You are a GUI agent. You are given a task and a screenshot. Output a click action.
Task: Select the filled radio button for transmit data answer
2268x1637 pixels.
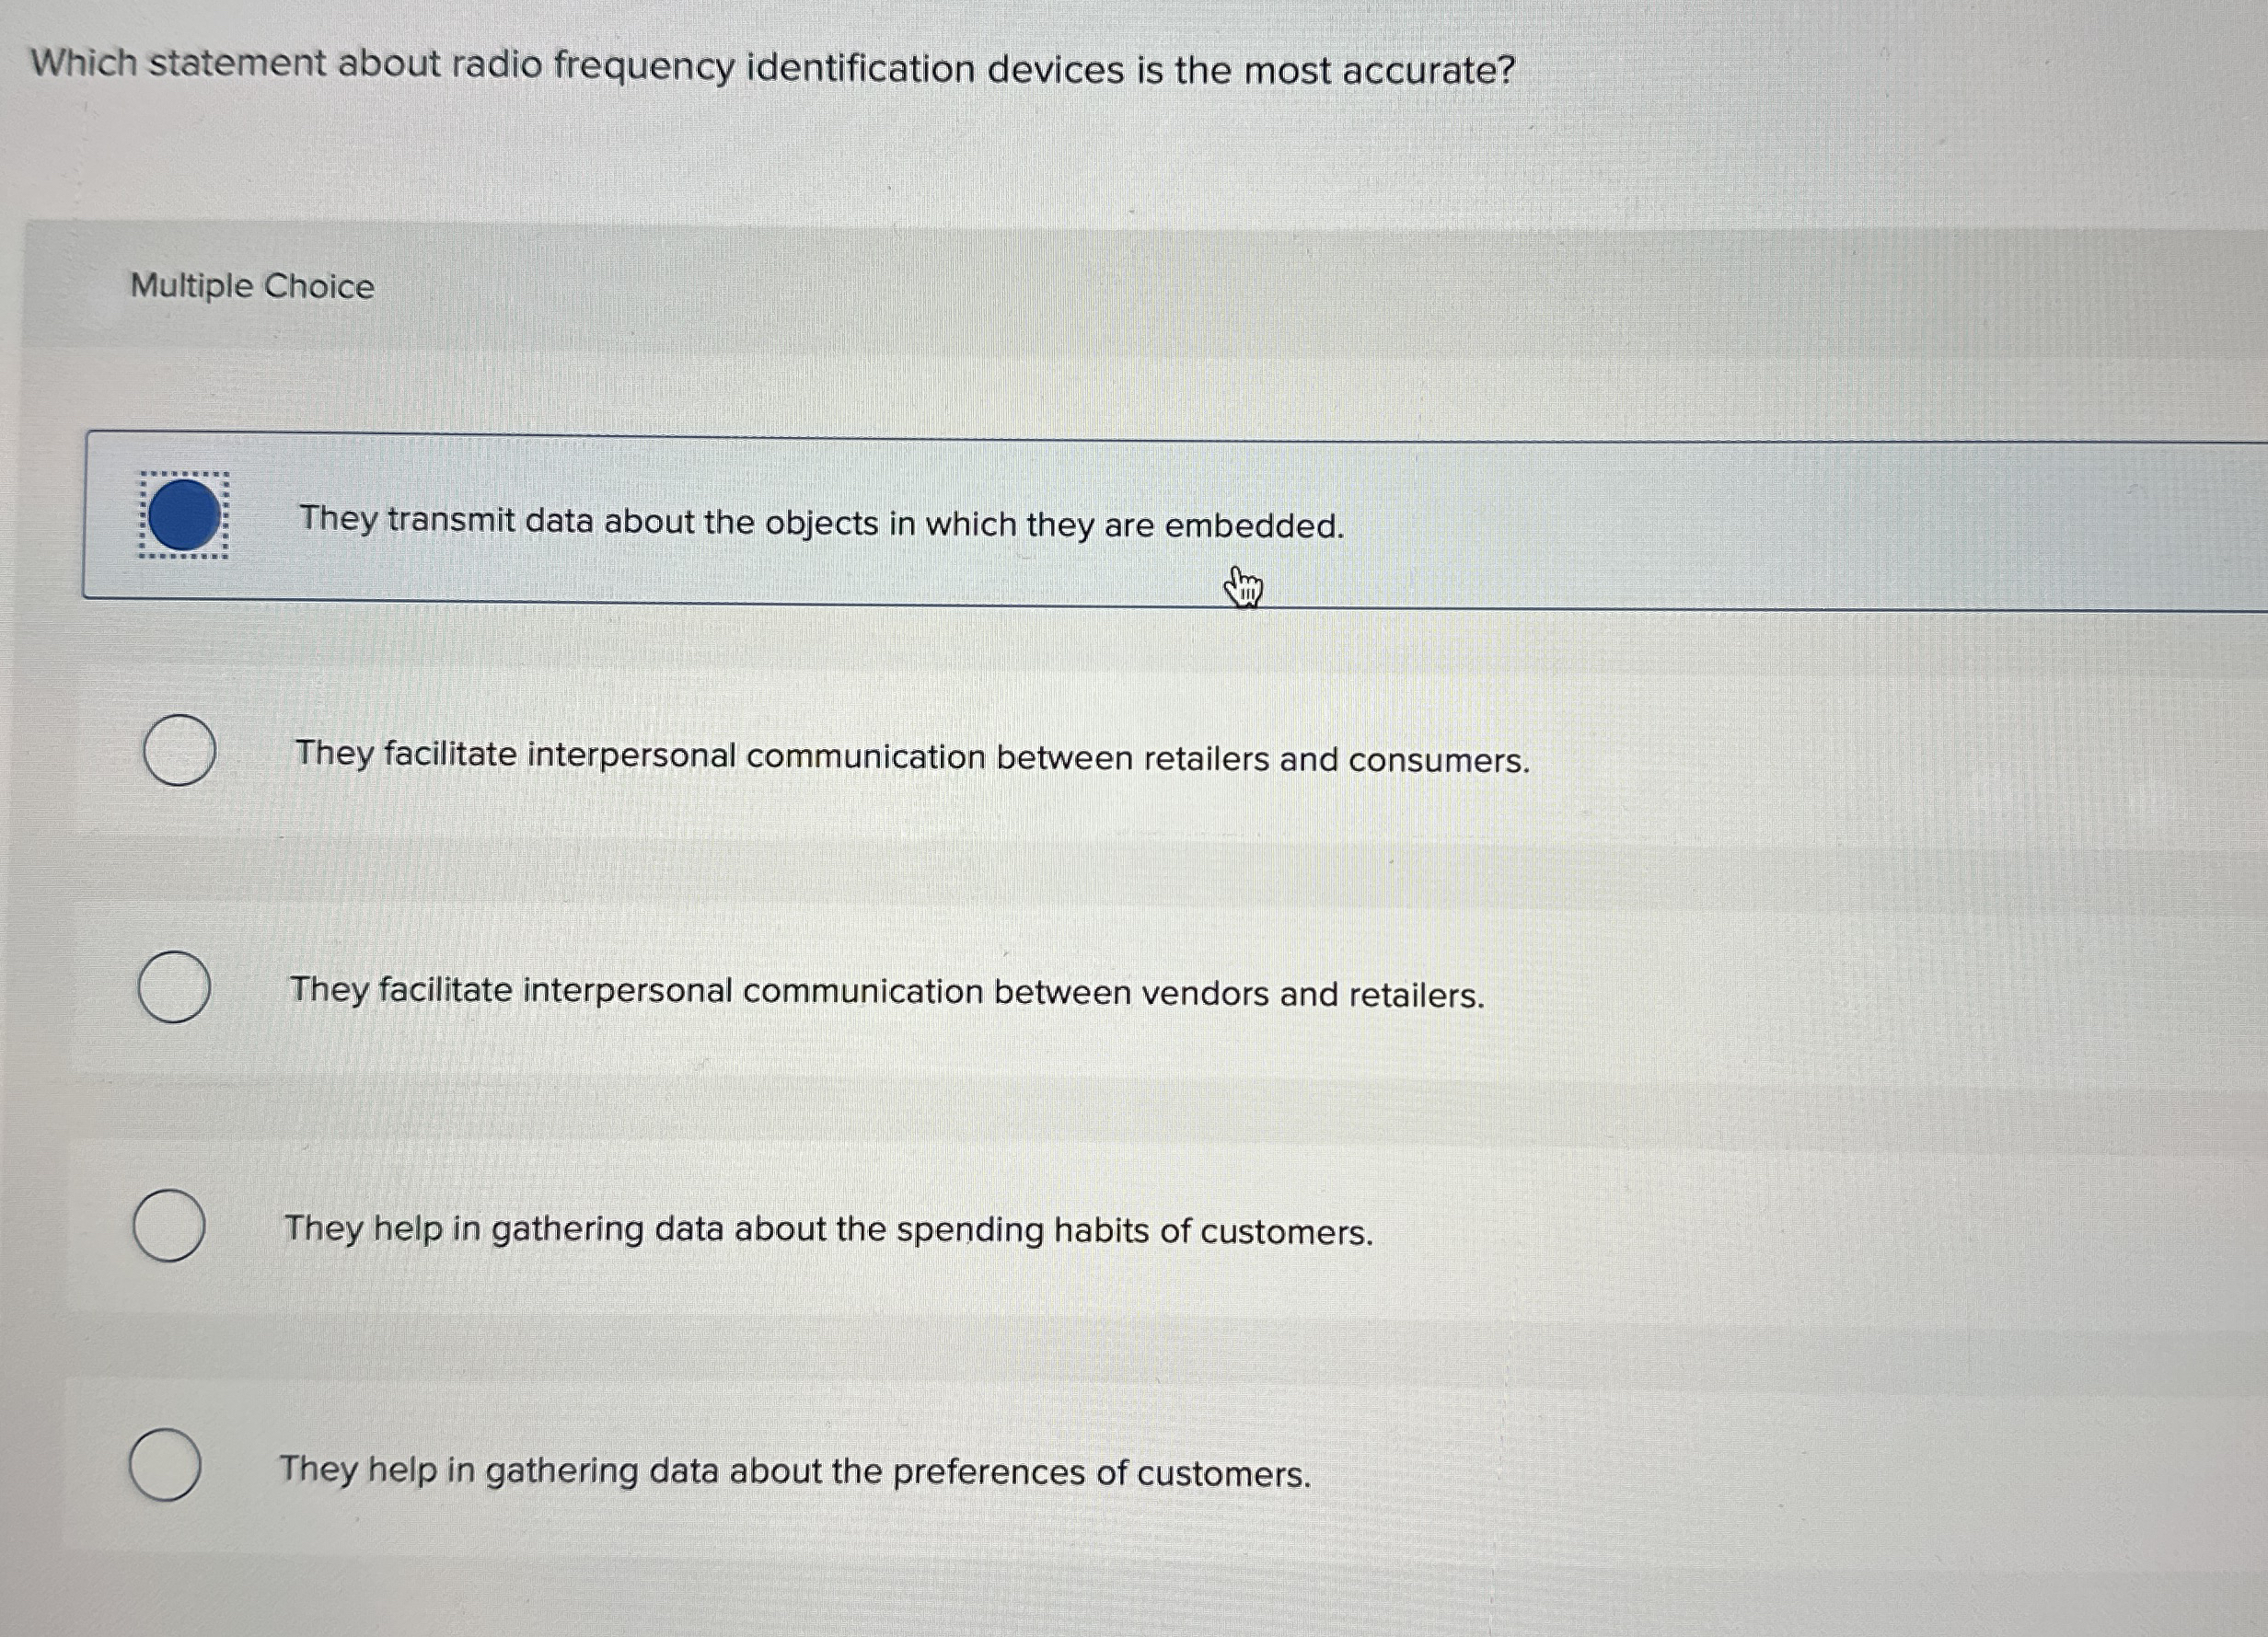183,515
